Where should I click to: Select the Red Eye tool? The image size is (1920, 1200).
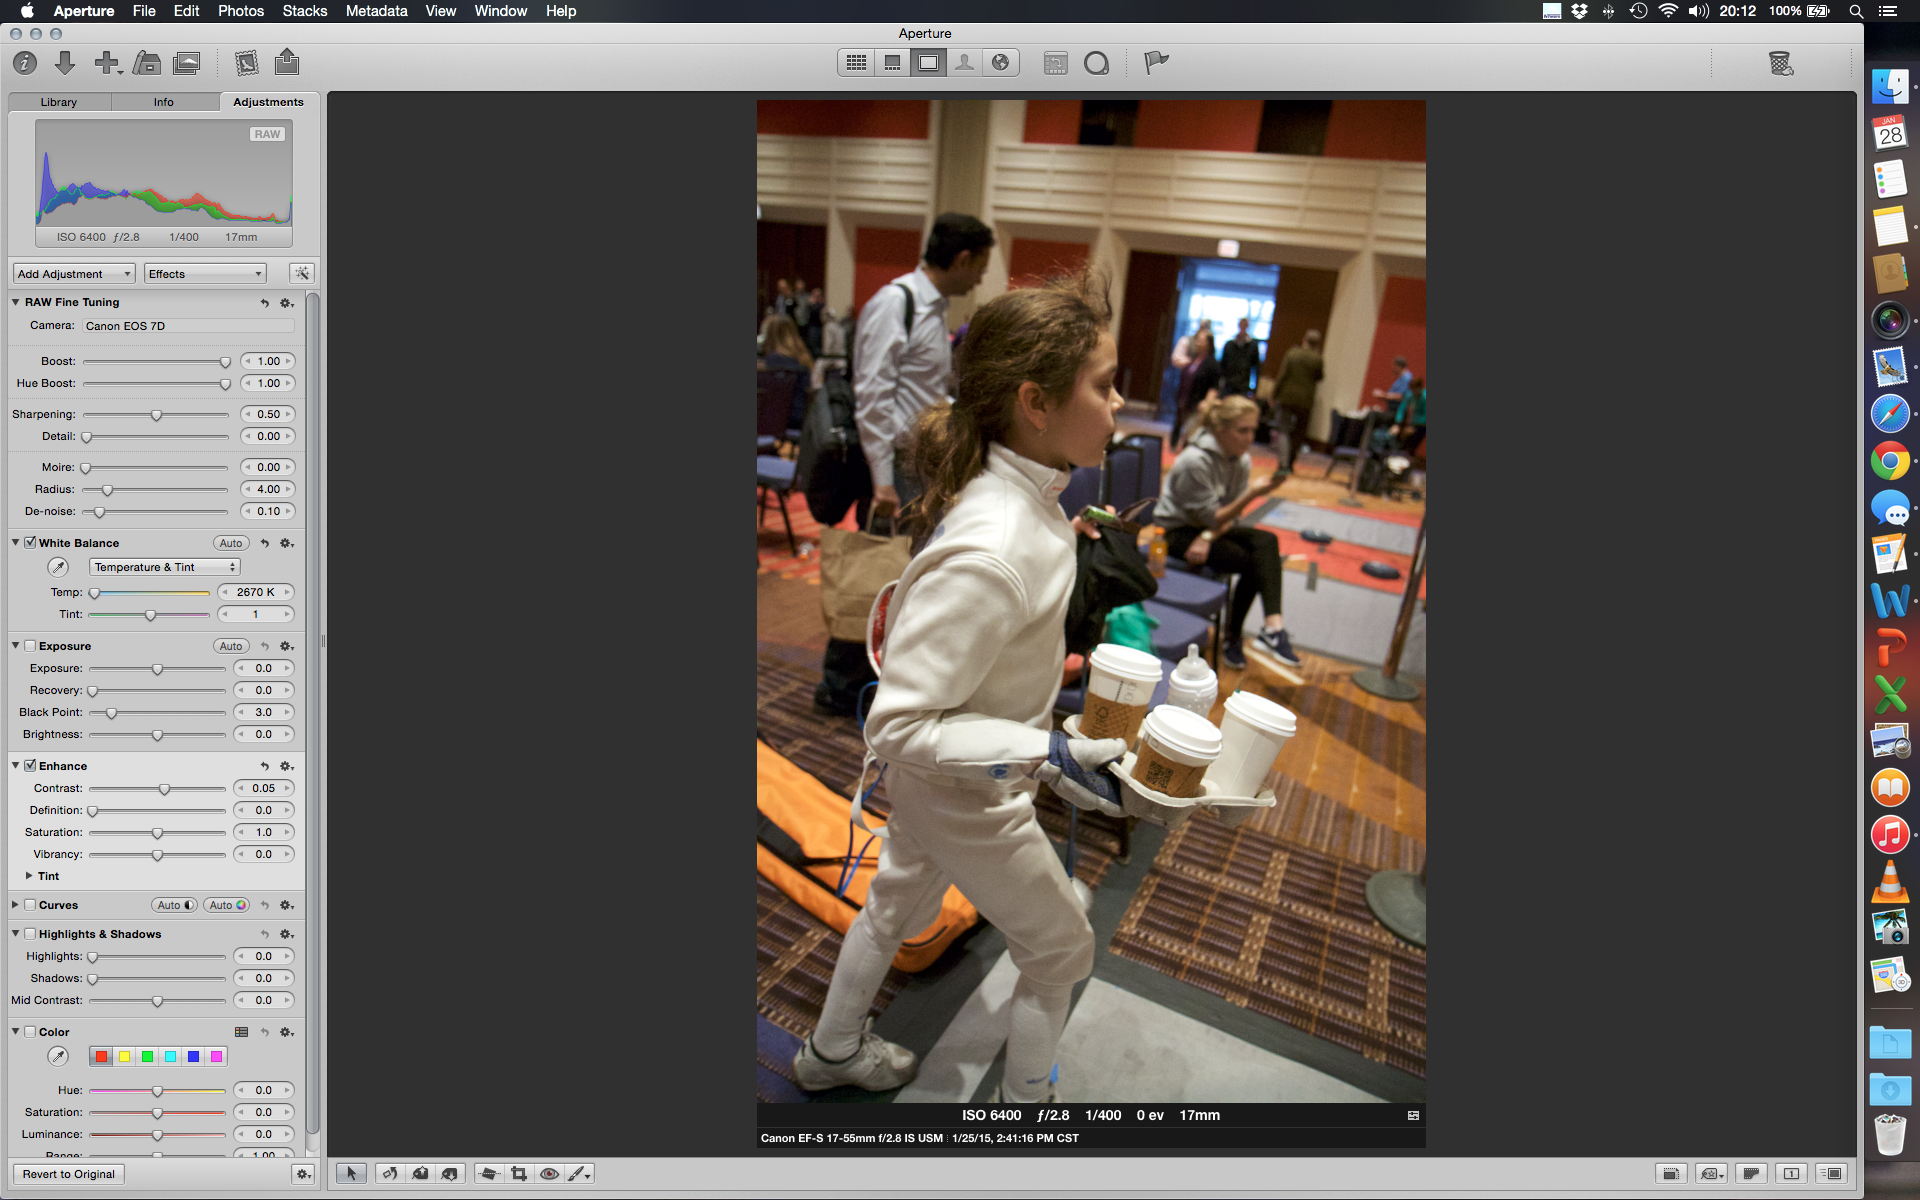point(549,1174)
